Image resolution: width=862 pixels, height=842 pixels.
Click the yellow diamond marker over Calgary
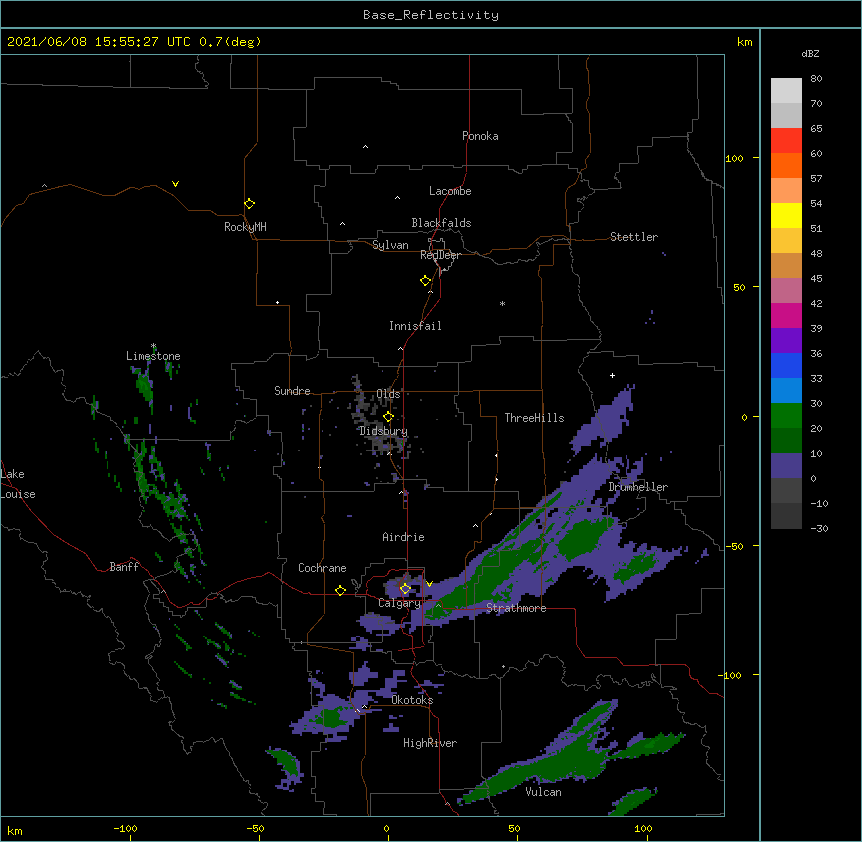(x=405, y=589)
